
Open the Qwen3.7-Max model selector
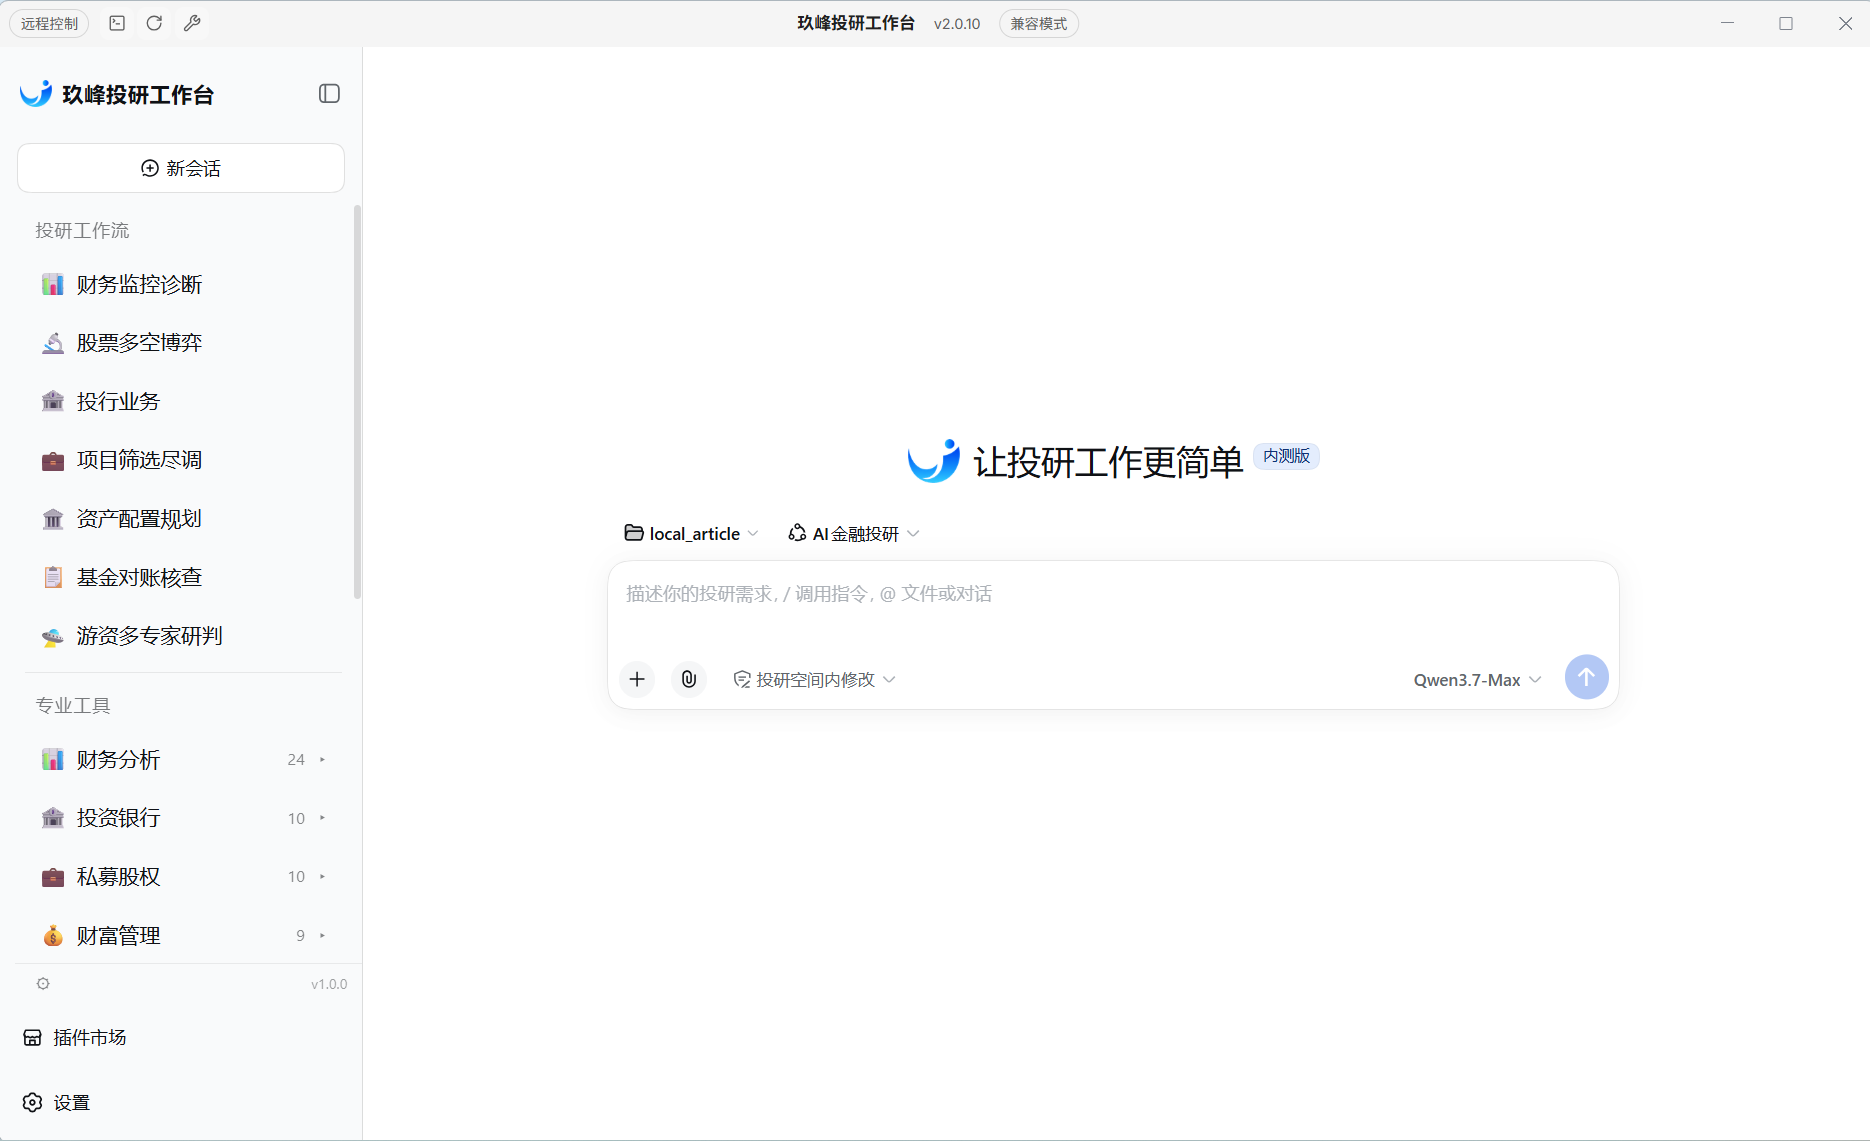[1477, 680]
